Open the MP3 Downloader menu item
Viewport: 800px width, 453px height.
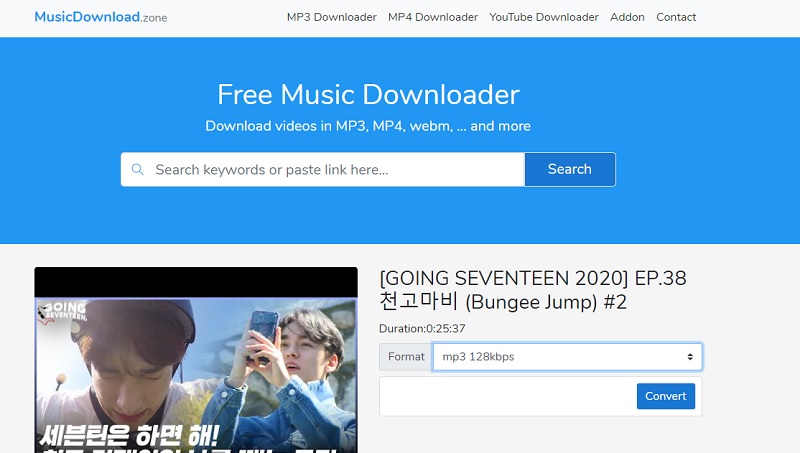(332, 17)
